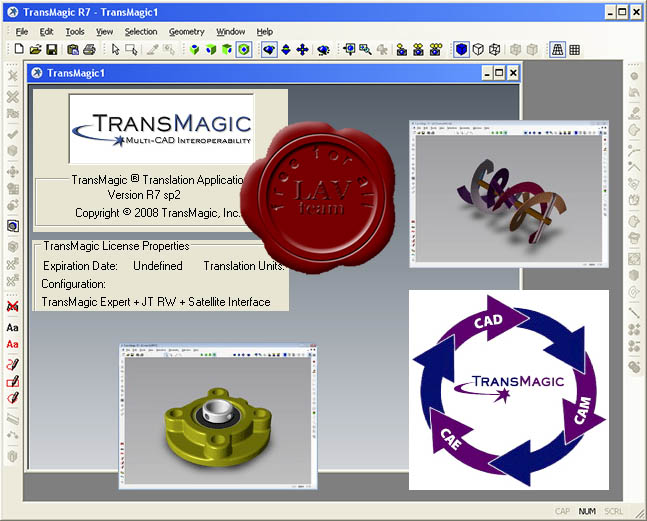Viewport: 647px width, 521px height.
Task: Click the clipboard paste toolbar icon
Action: click(73, 50)
